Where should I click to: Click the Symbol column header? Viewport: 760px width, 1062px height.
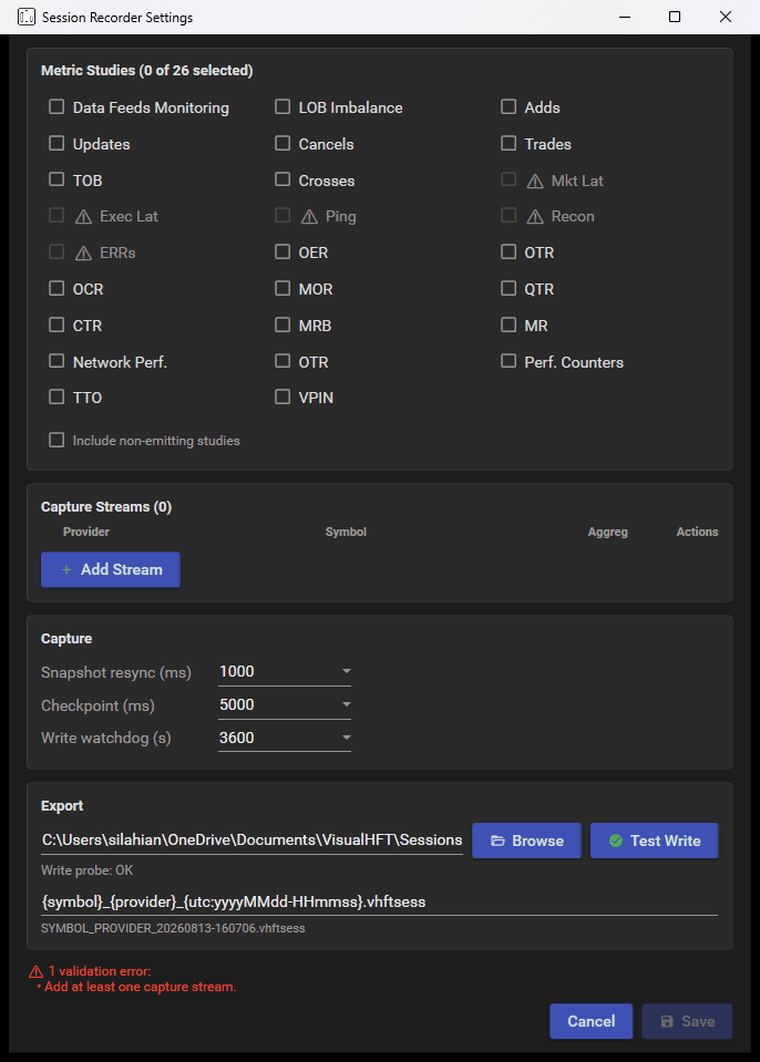345,532
